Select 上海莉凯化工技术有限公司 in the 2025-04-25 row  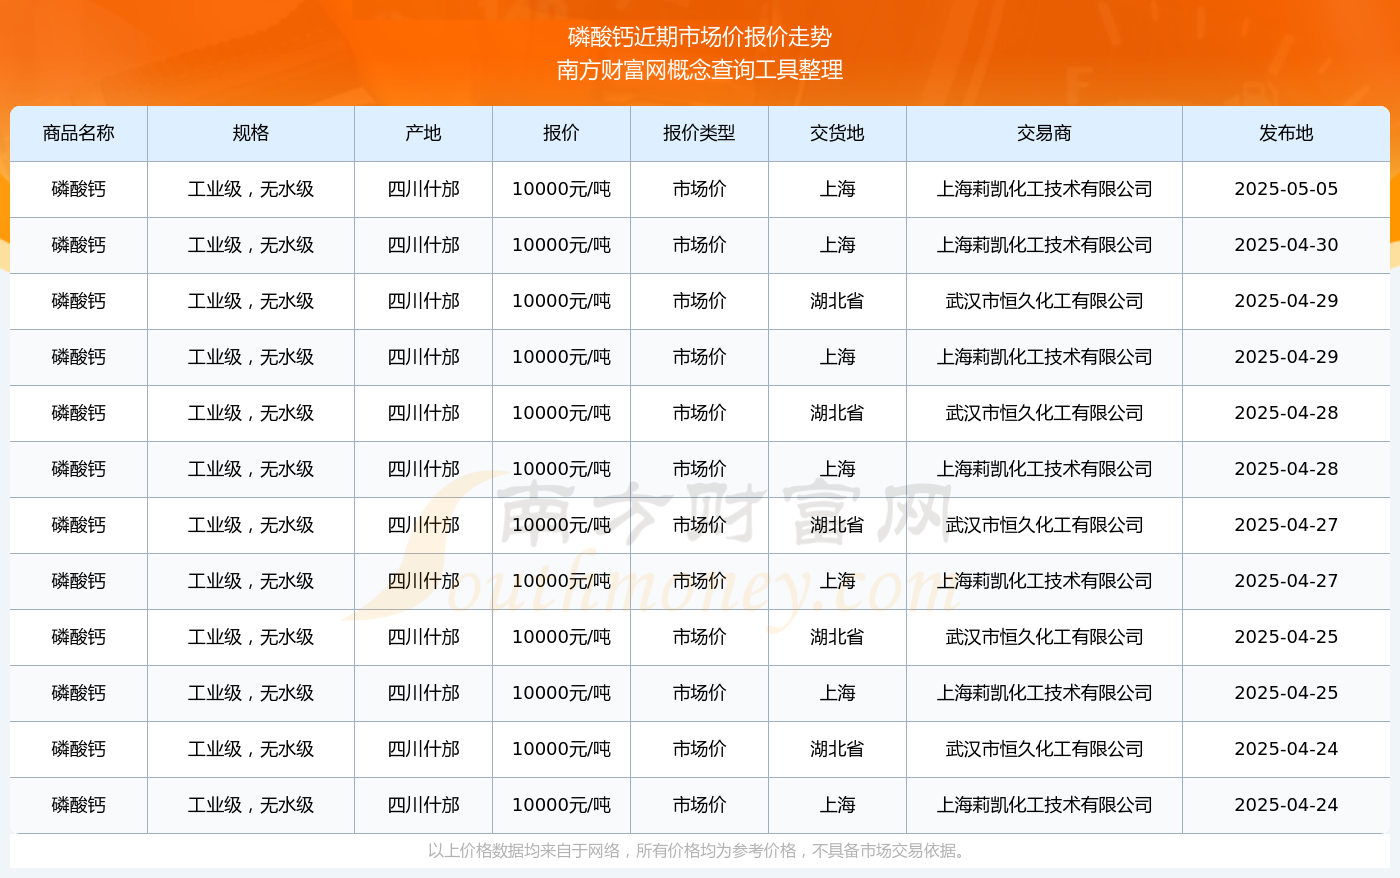(1044, 693)
